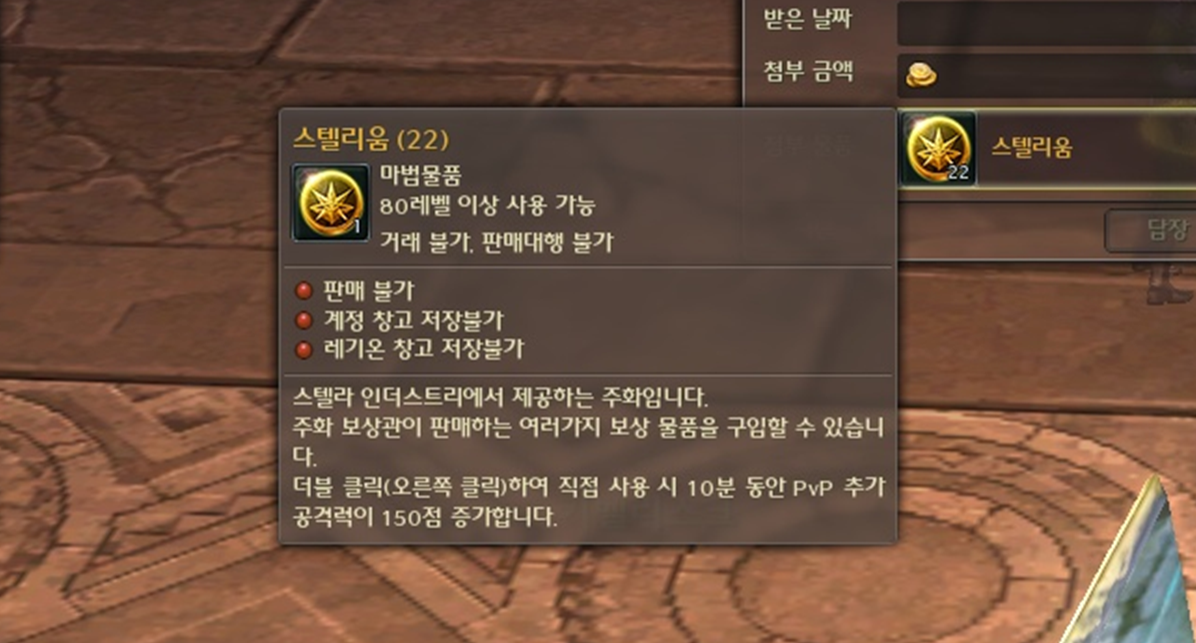
Task: Click the greyed-out 답장 reply button
Action: (1152, 230)
